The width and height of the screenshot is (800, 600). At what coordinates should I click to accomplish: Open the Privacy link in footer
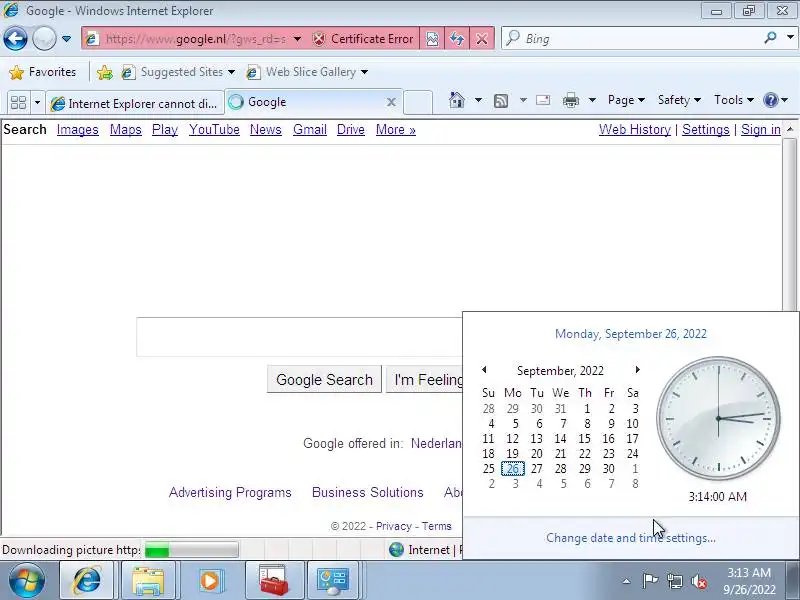394,526
